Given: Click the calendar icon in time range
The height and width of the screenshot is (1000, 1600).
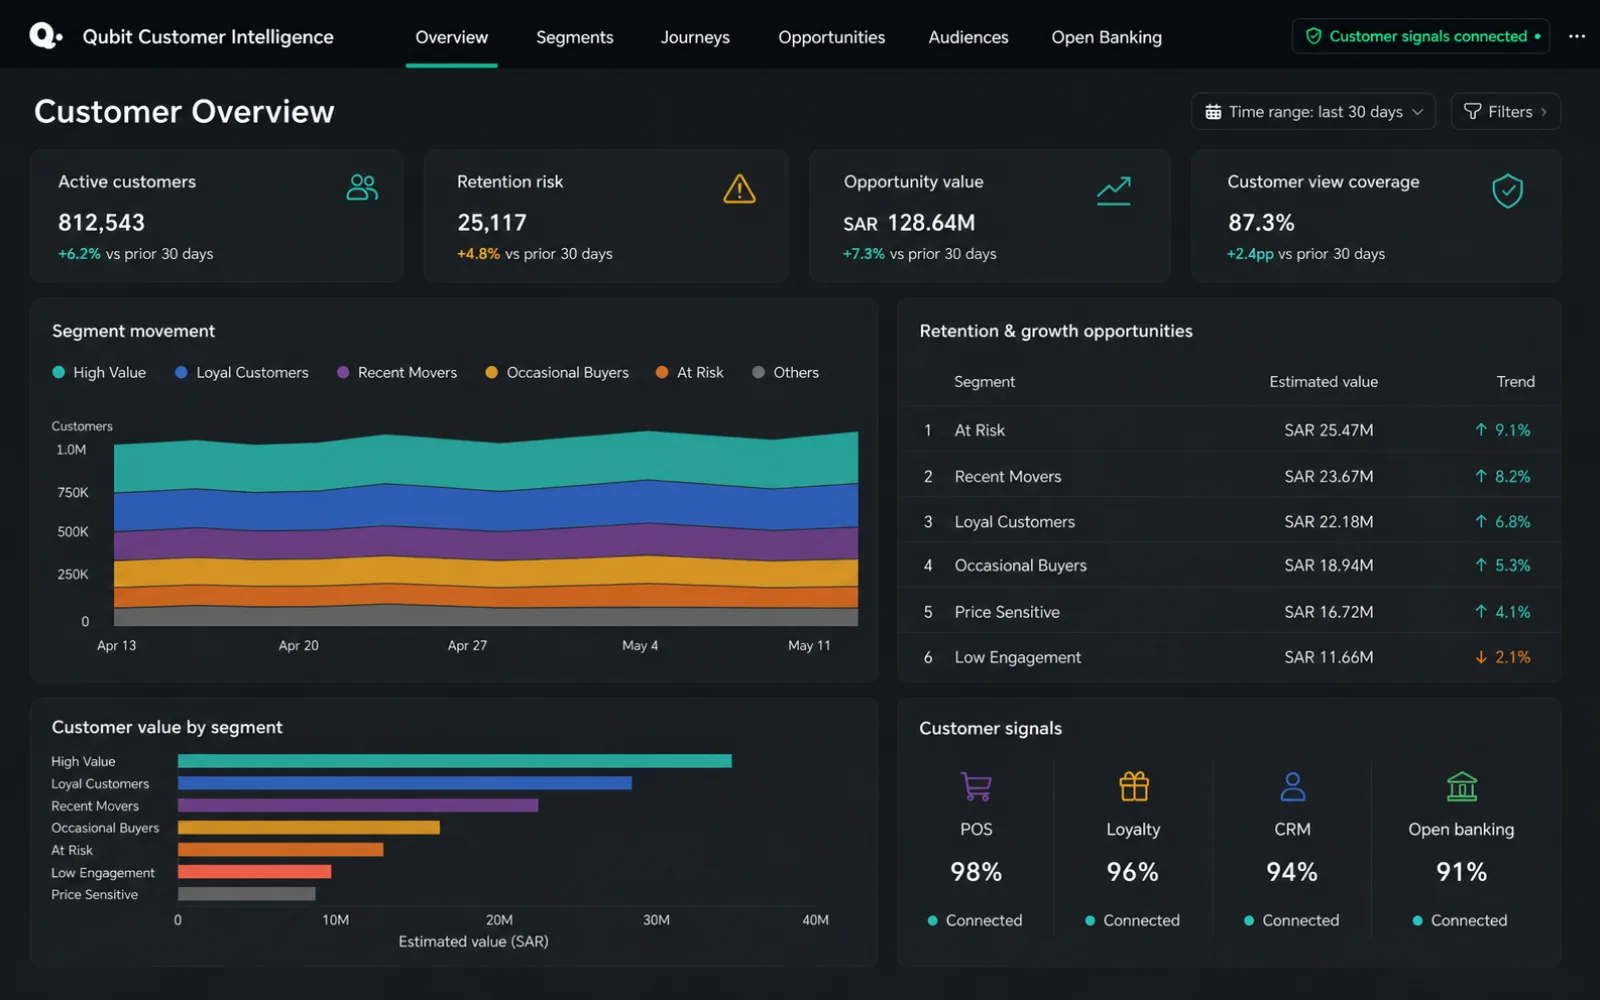Looking at the screenshot, I should pos(1213,112).
